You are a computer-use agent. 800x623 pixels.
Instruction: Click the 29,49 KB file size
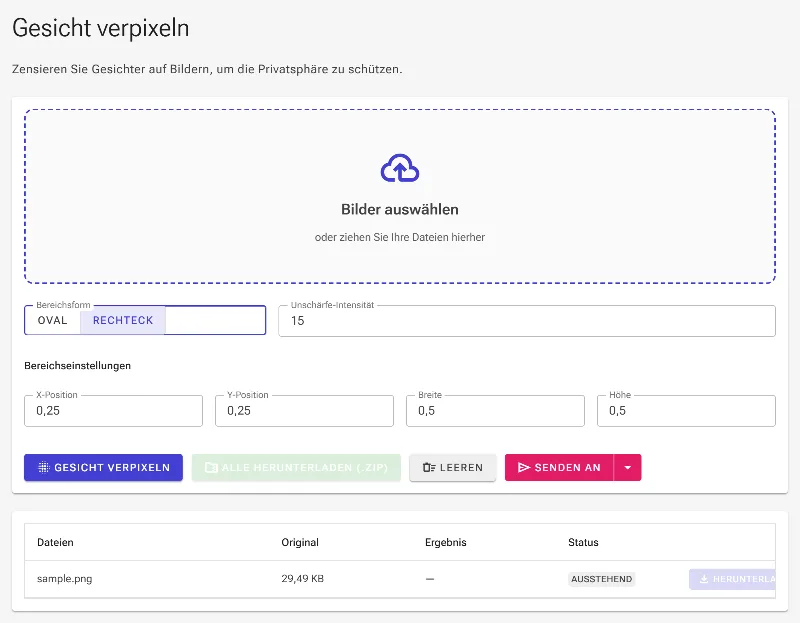click(x=303, y=579)
